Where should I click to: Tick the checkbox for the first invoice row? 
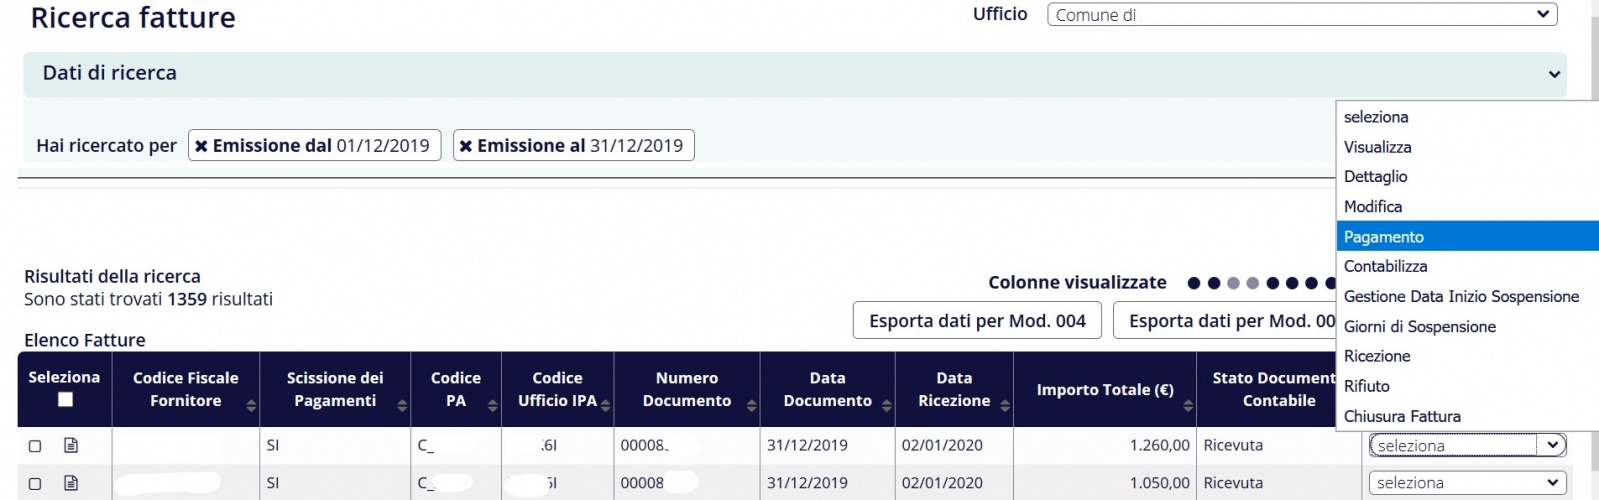pos(35,446)
